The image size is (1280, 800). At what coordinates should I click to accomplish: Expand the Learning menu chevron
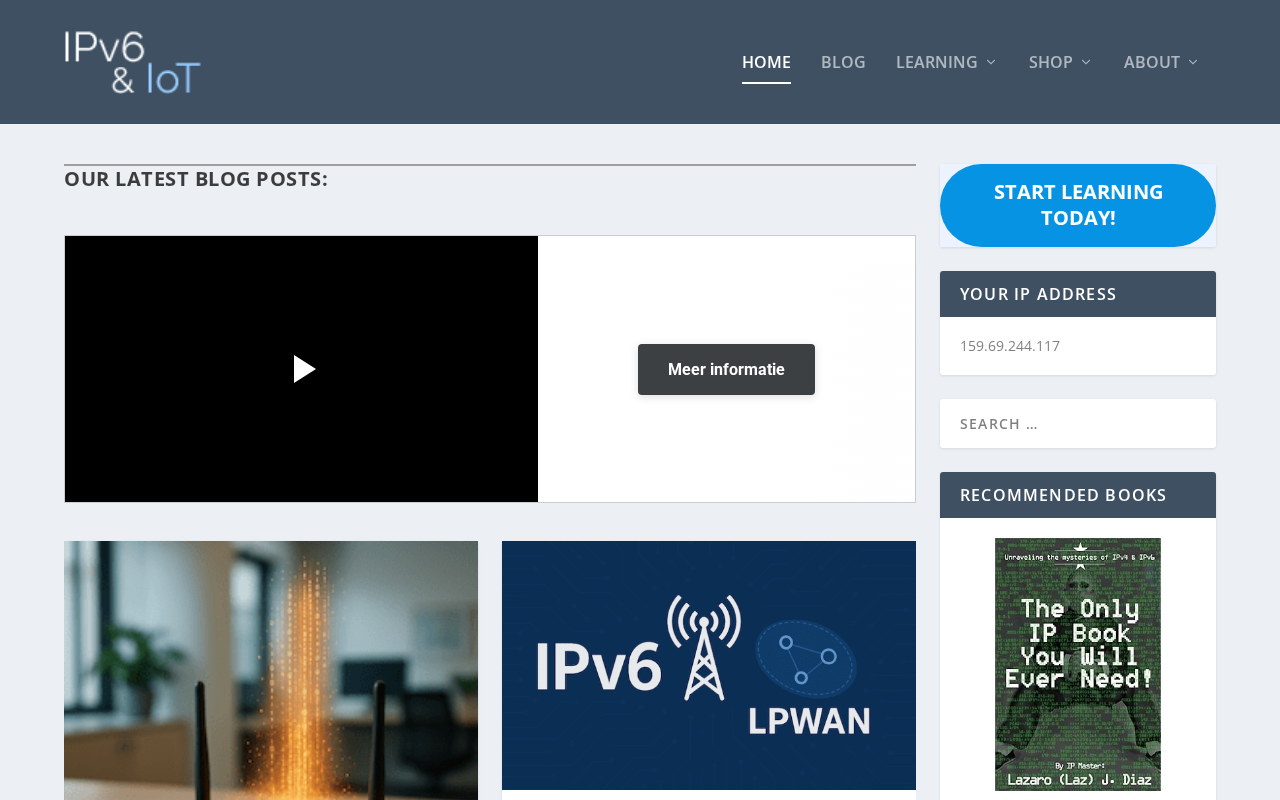(x=991, y=62)
